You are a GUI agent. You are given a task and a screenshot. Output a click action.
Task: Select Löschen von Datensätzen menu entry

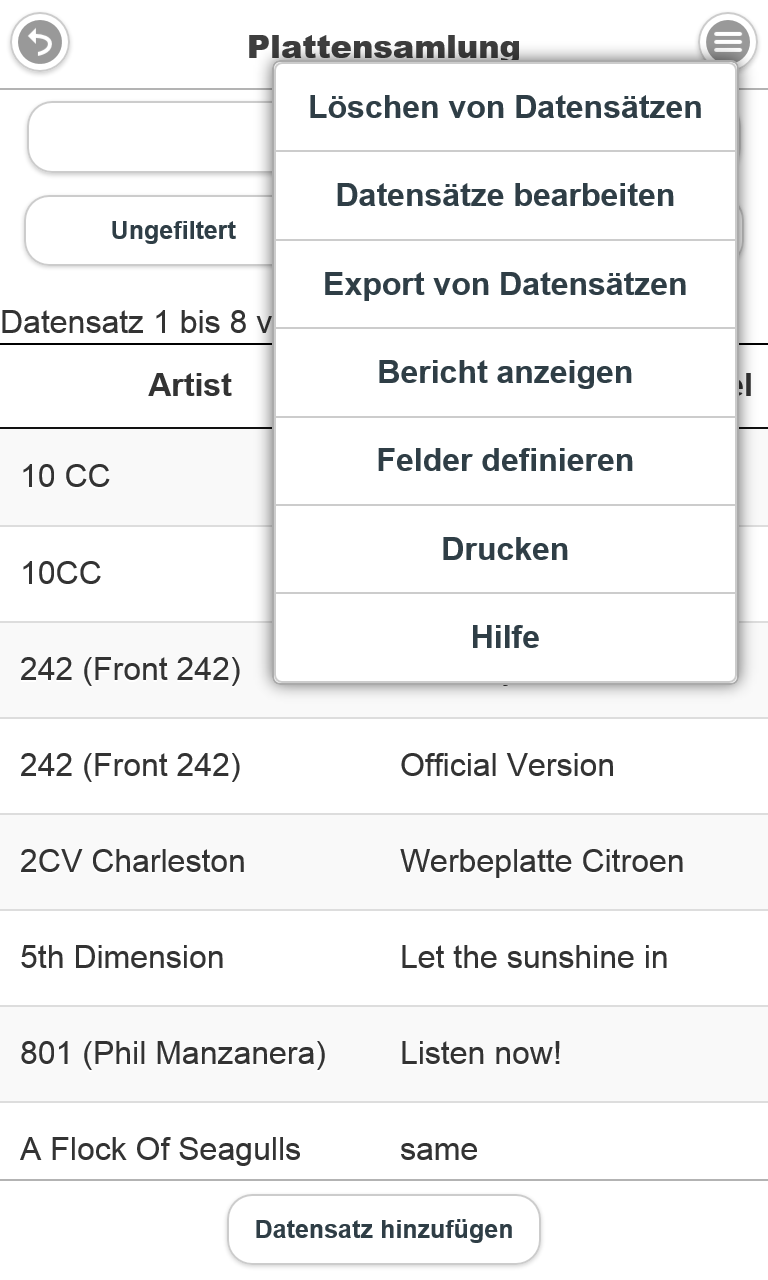pyautogui.click(x=505, y=108)
